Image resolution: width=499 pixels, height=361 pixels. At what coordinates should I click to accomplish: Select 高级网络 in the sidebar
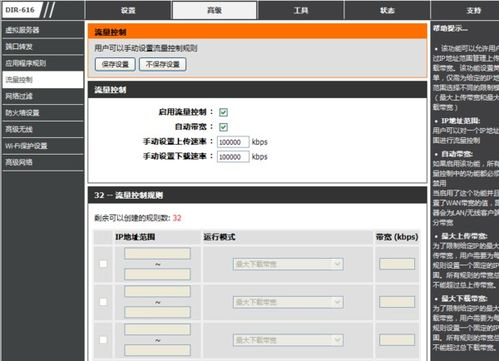[43, 162]
